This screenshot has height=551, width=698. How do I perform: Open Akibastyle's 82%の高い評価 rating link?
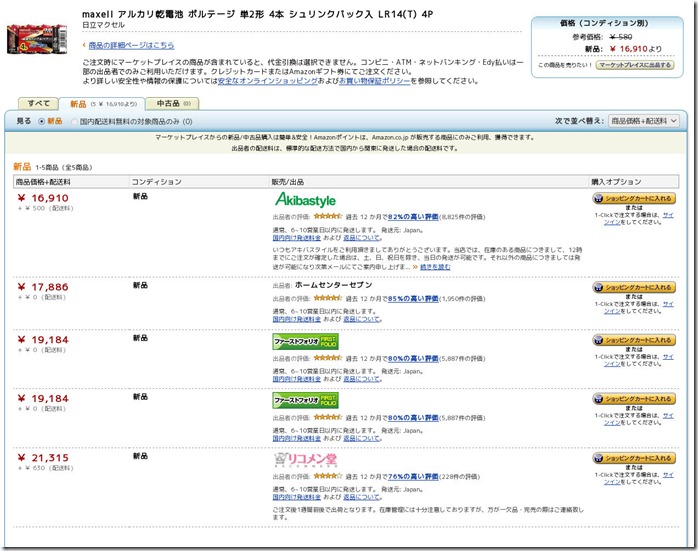tap(410, 215)
